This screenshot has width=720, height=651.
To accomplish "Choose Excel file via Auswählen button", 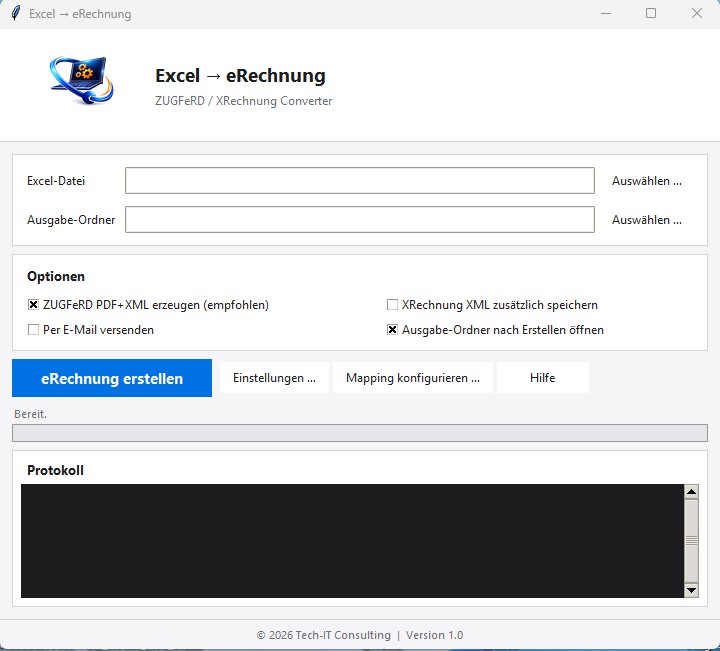I will pyautogui.click(x=647, y=181).
